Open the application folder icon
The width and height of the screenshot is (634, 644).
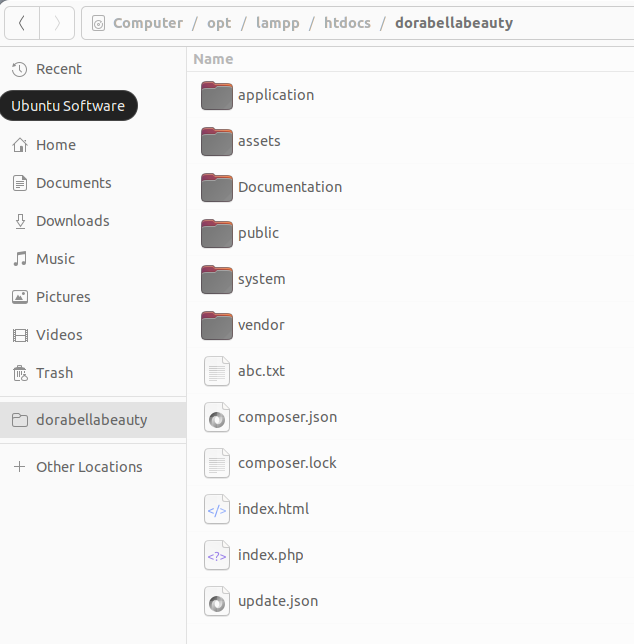216,96
